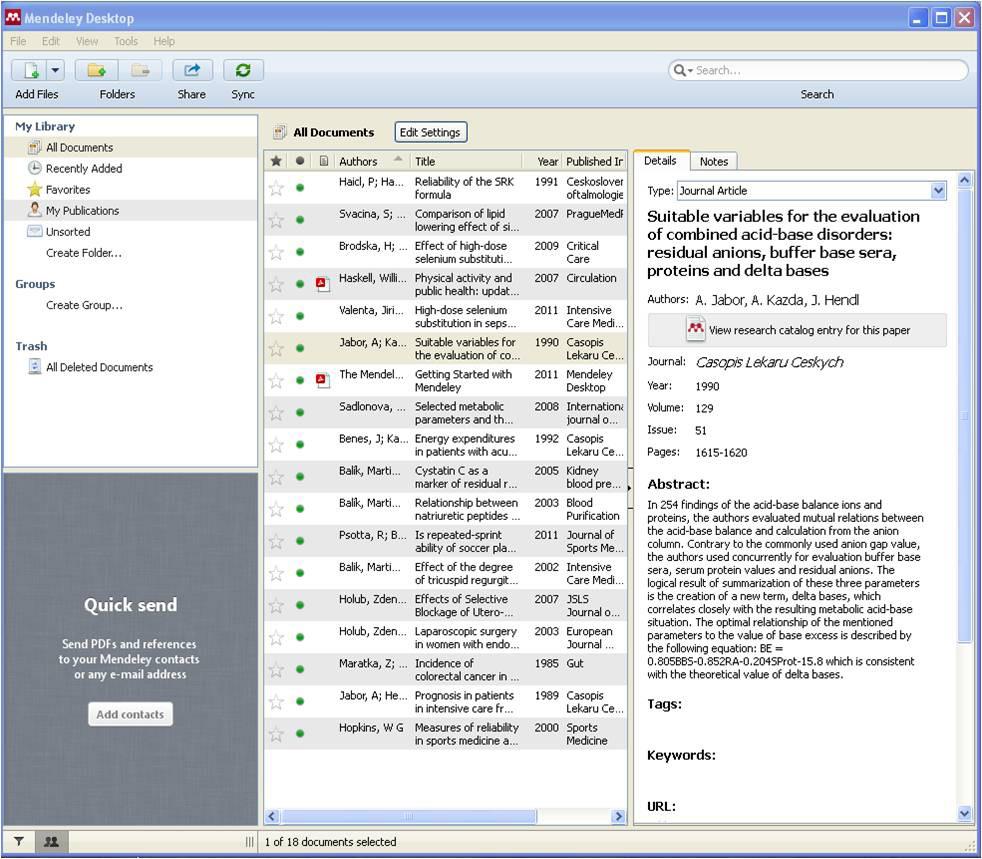Open the search options magnifier dropdown
This screenshot has width=982, height=859.
(x=683, y=70)
